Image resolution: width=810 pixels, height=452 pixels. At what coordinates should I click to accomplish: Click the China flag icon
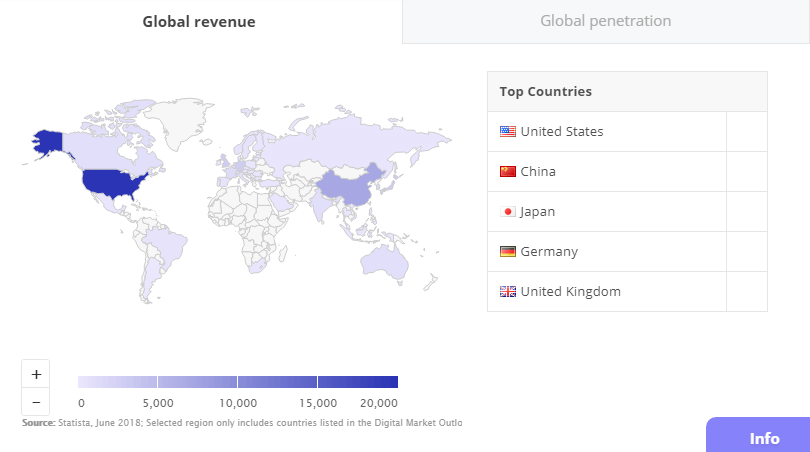(x=507, y=172)
